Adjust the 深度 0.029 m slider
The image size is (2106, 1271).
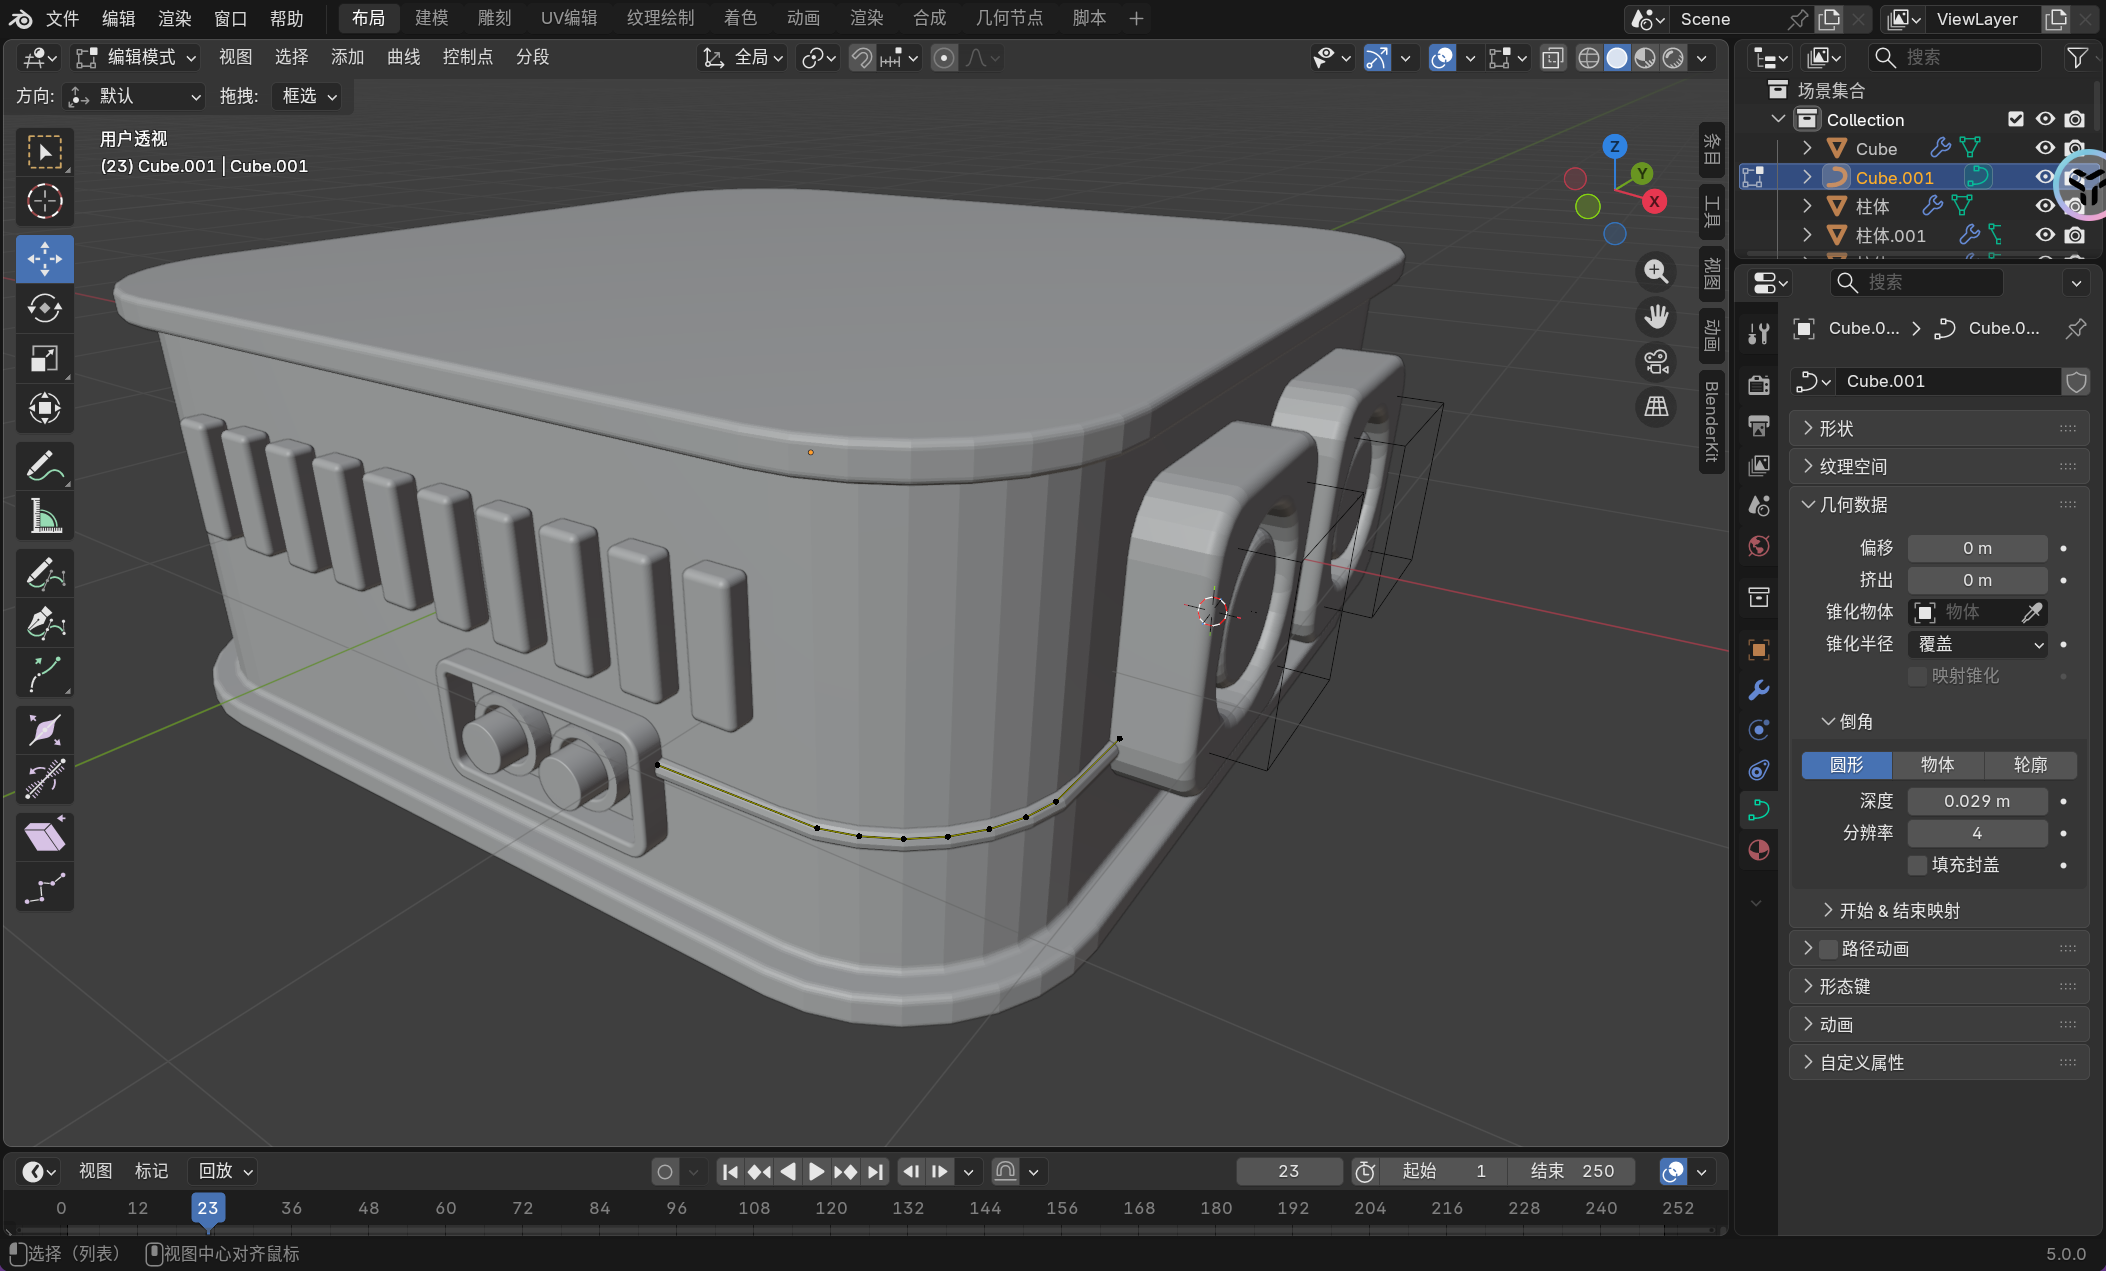point(1977,801)
